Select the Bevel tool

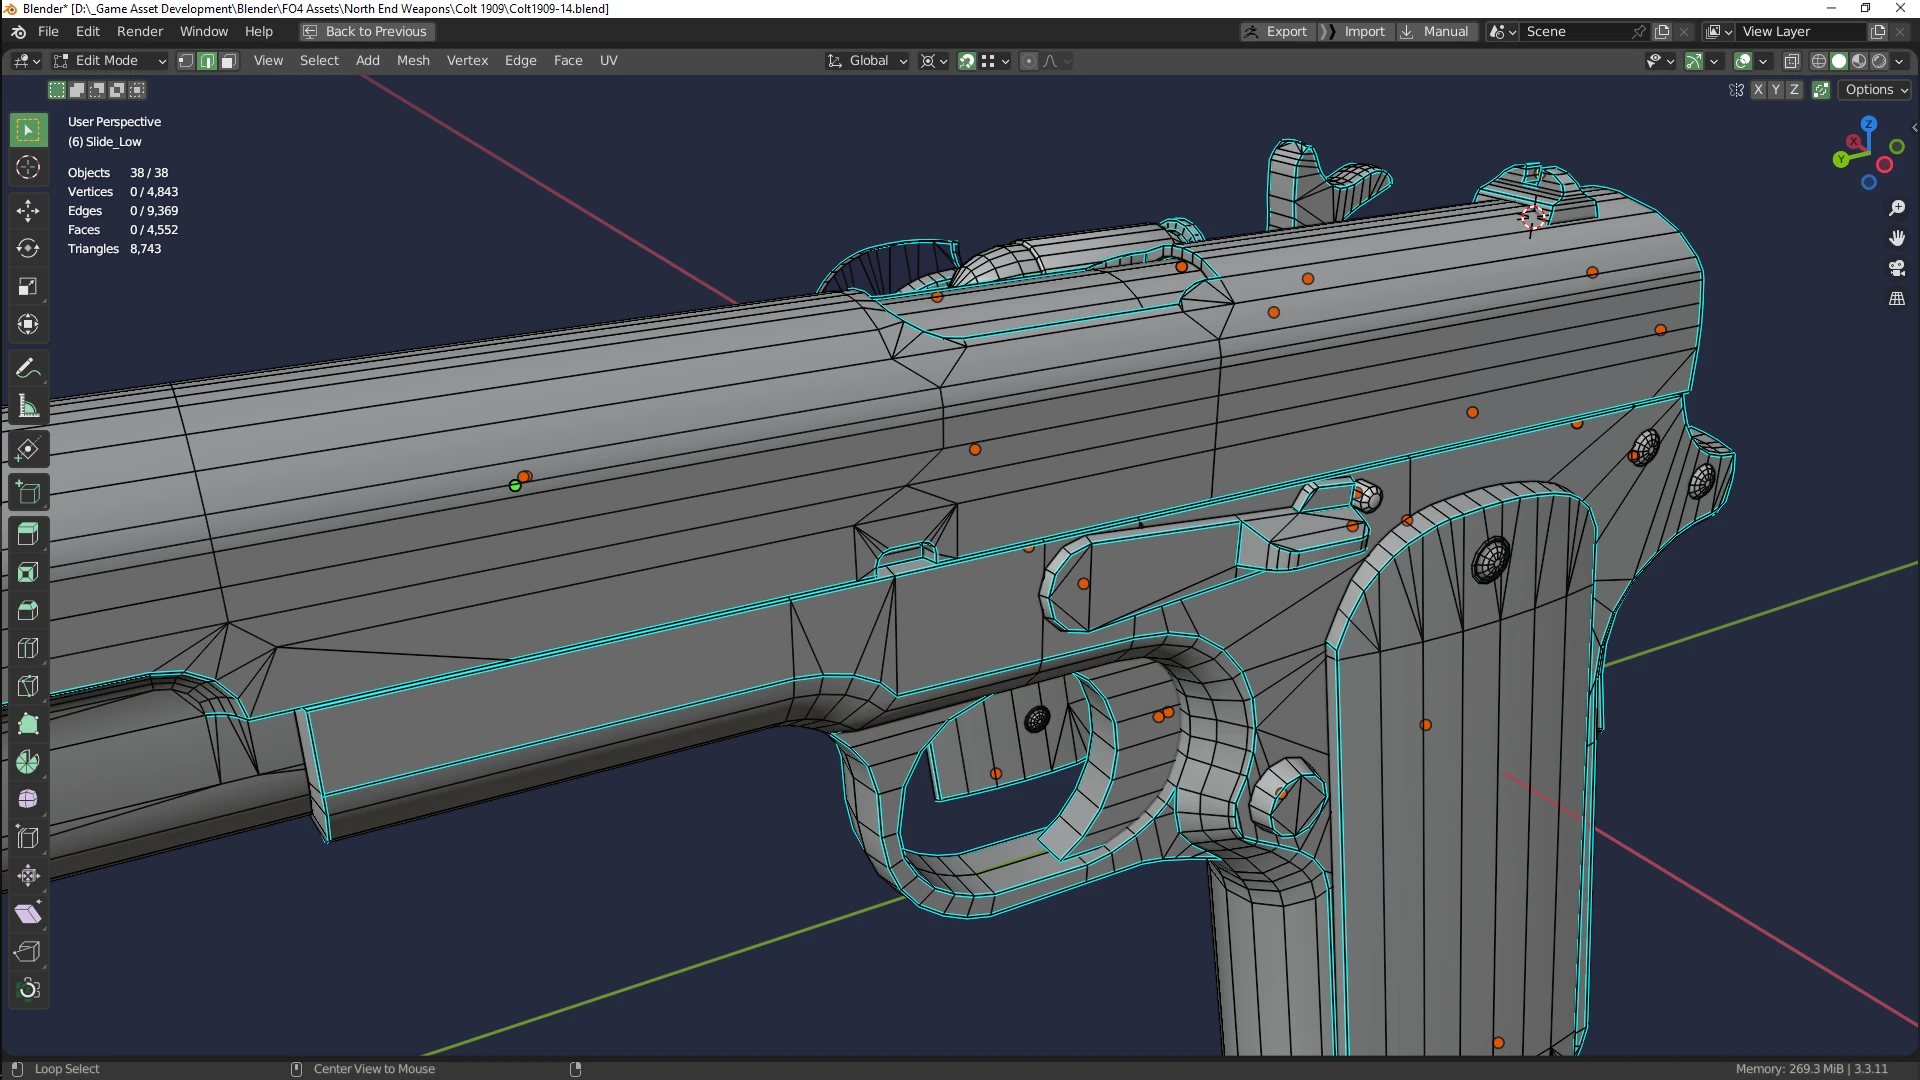[x=28, y=610]
